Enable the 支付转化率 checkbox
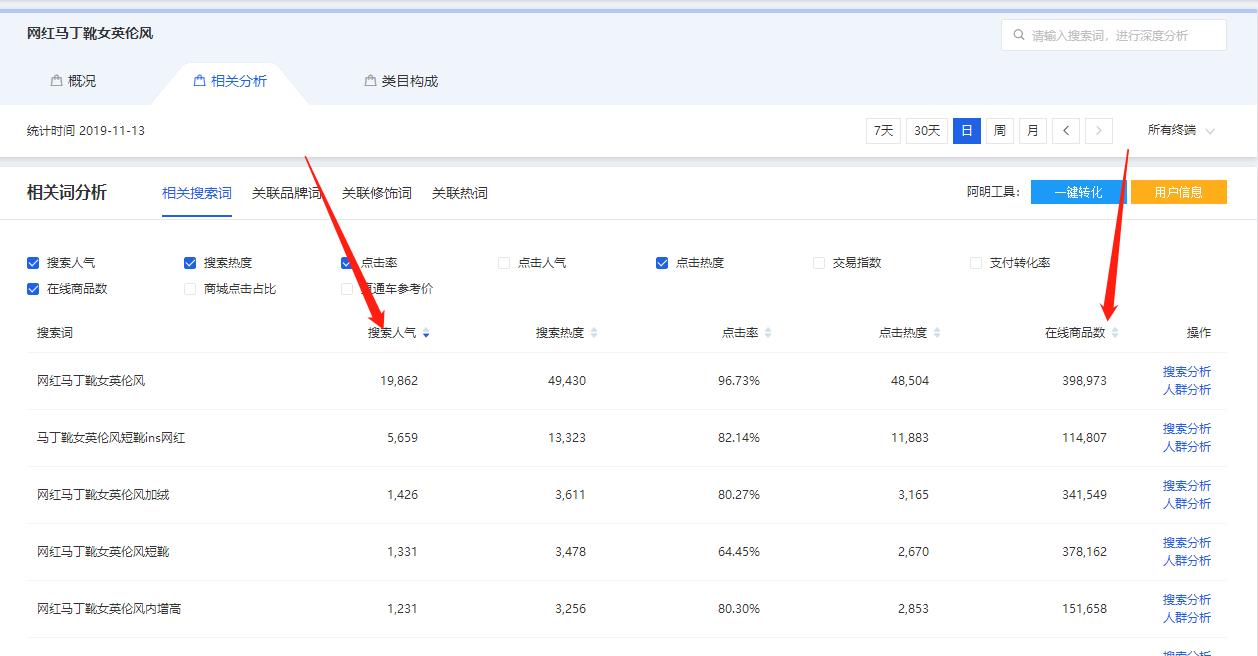Image resolution: width=1258 pixels, height=656 pixels. 975,262
